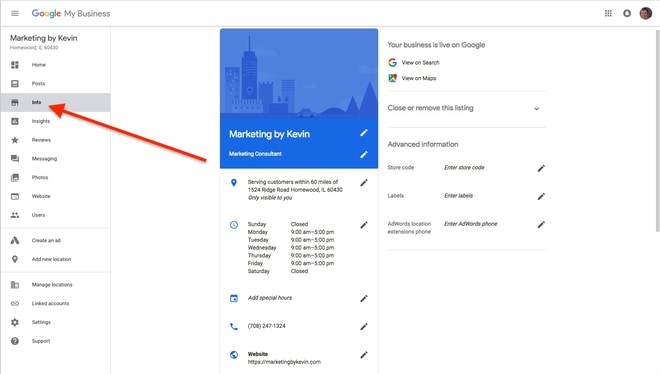The image size is (660, 374).
Task: Edit the Marketing Consultant category
Action: (x=364, y=154)
